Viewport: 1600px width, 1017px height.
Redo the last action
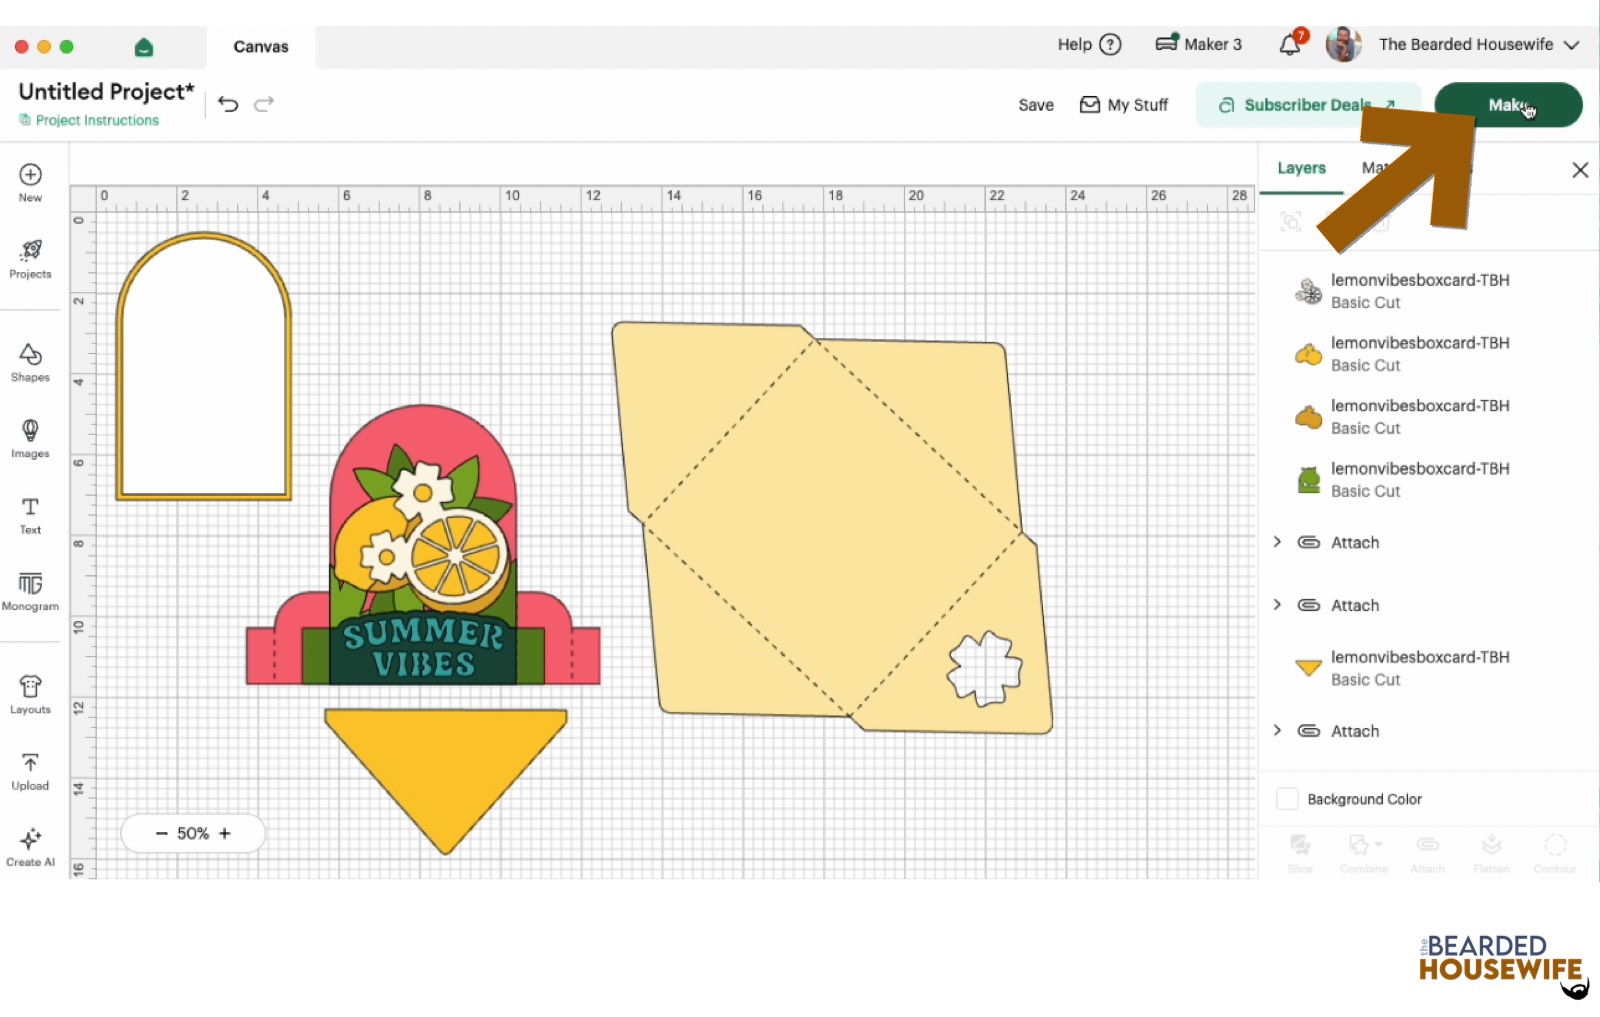pyautogui.click(x=264, y=104)
